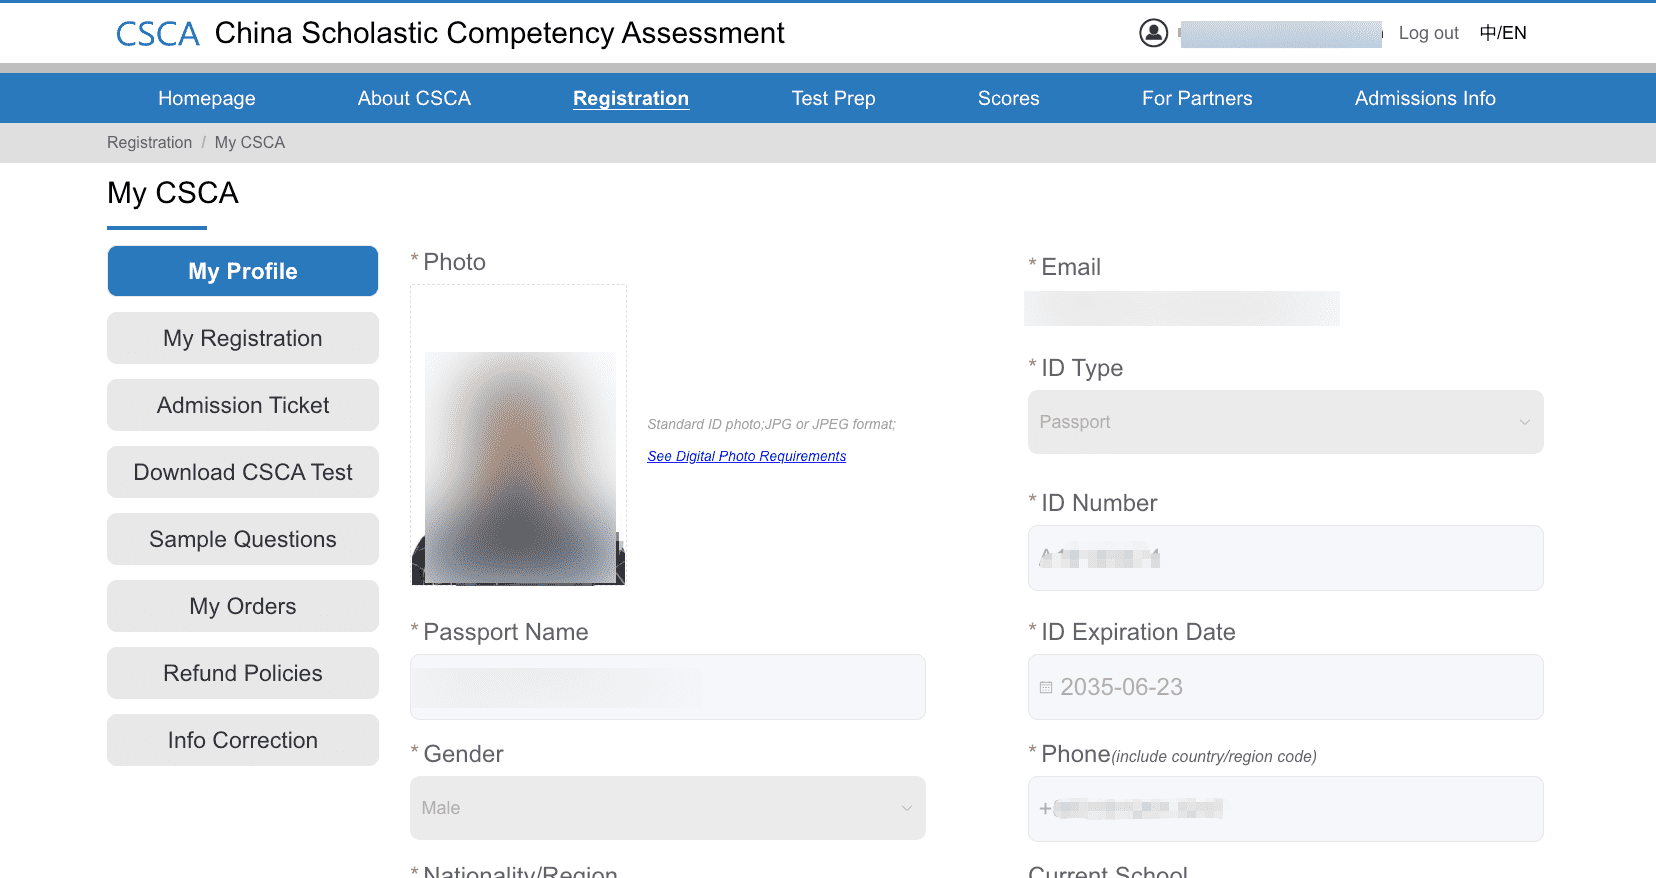
Task: Switch language with 中/EN toggle
Action: pyautogui.click(x=1503, y=33)
